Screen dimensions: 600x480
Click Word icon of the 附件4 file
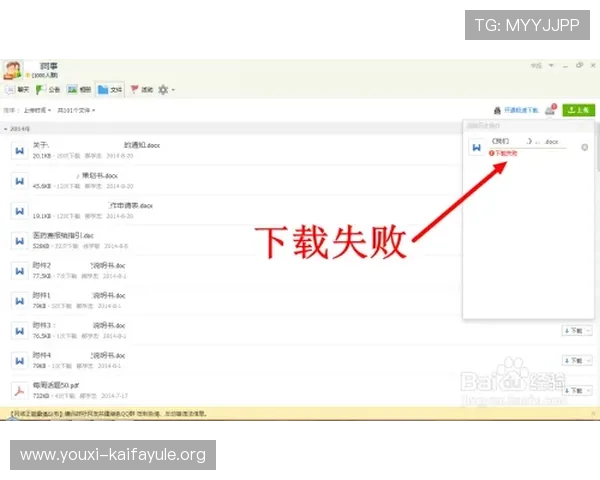(x=20, y=361)
